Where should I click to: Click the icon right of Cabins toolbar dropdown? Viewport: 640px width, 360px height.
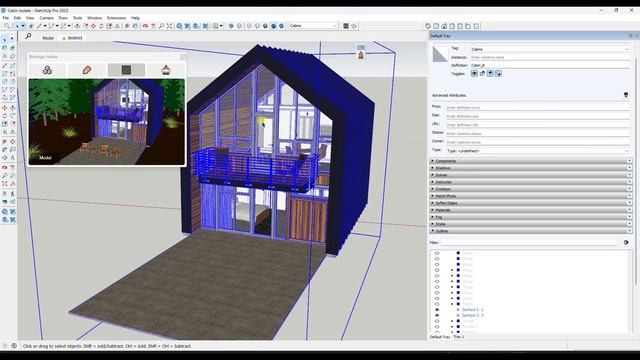tap(346, 26)
